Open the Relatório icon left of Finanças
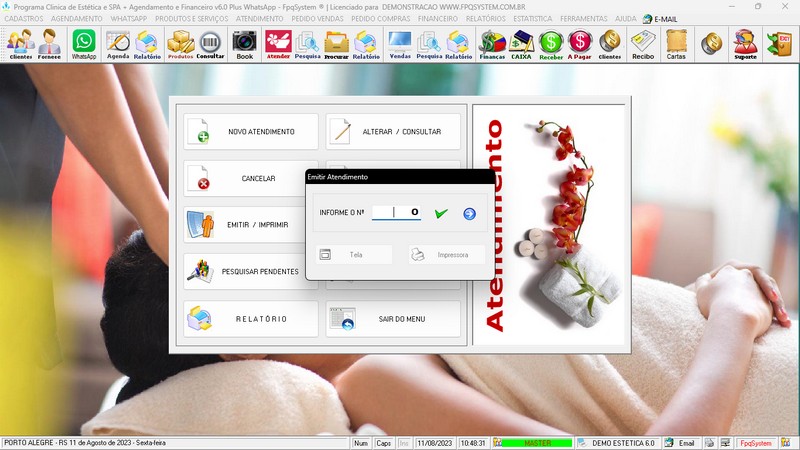The image size is (800, 450). tap(458, 44)
